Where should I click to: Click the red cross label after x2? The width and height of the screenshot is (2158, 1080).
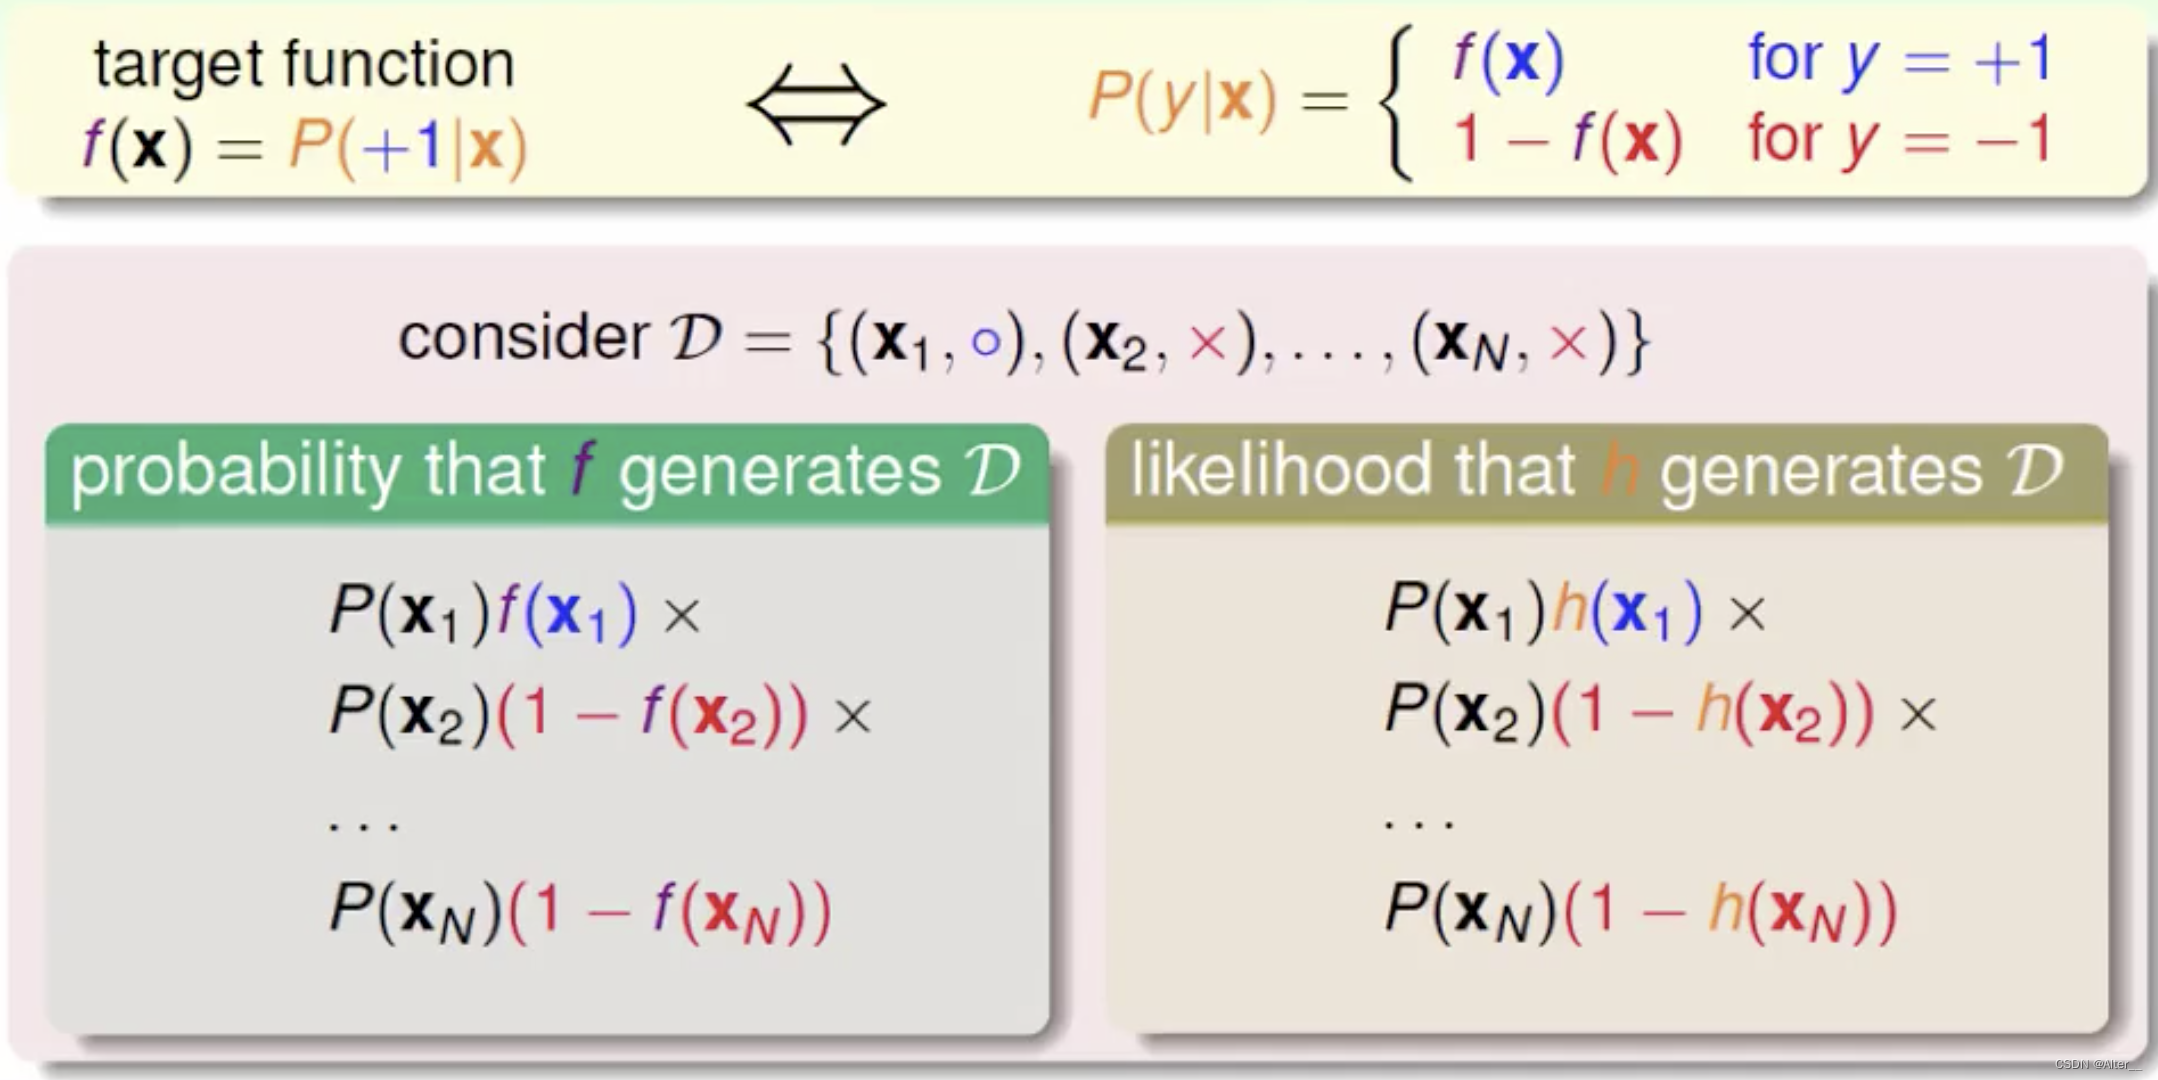tap(1207, 343)
